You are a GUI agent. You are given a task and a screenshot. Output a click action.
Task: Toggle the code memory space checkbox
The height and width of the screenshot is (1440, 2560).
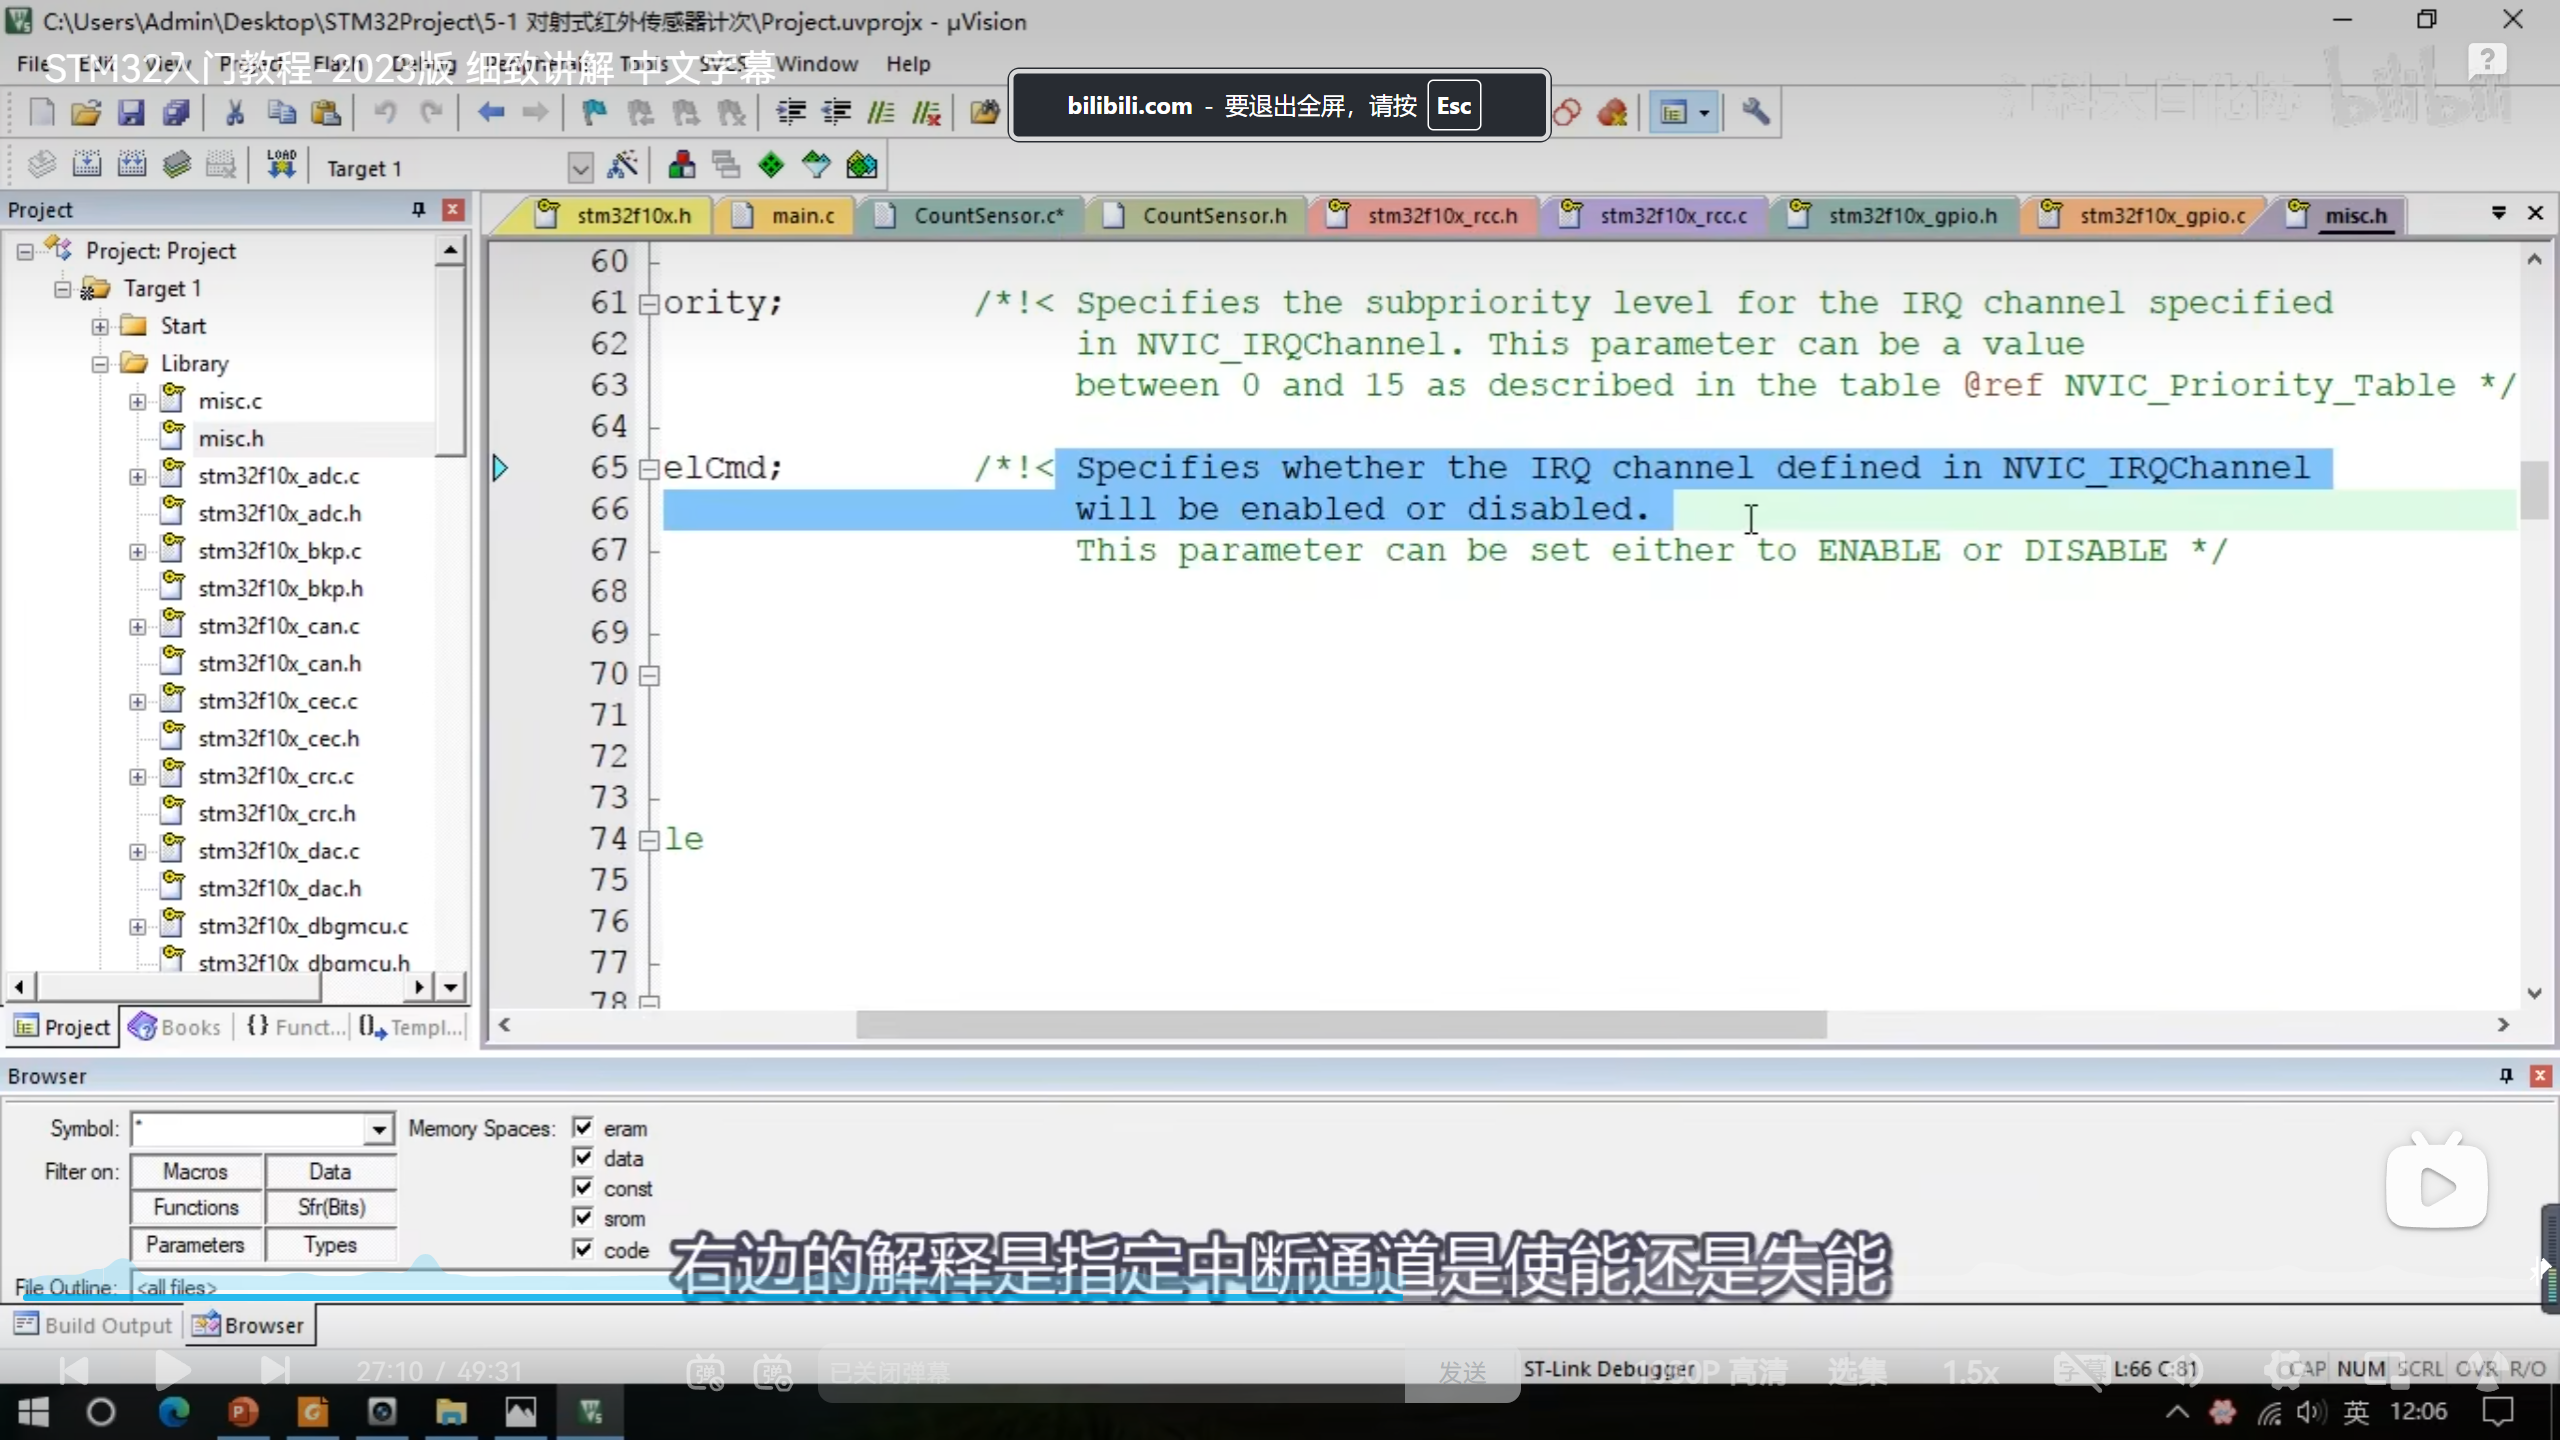(583, 1249)
